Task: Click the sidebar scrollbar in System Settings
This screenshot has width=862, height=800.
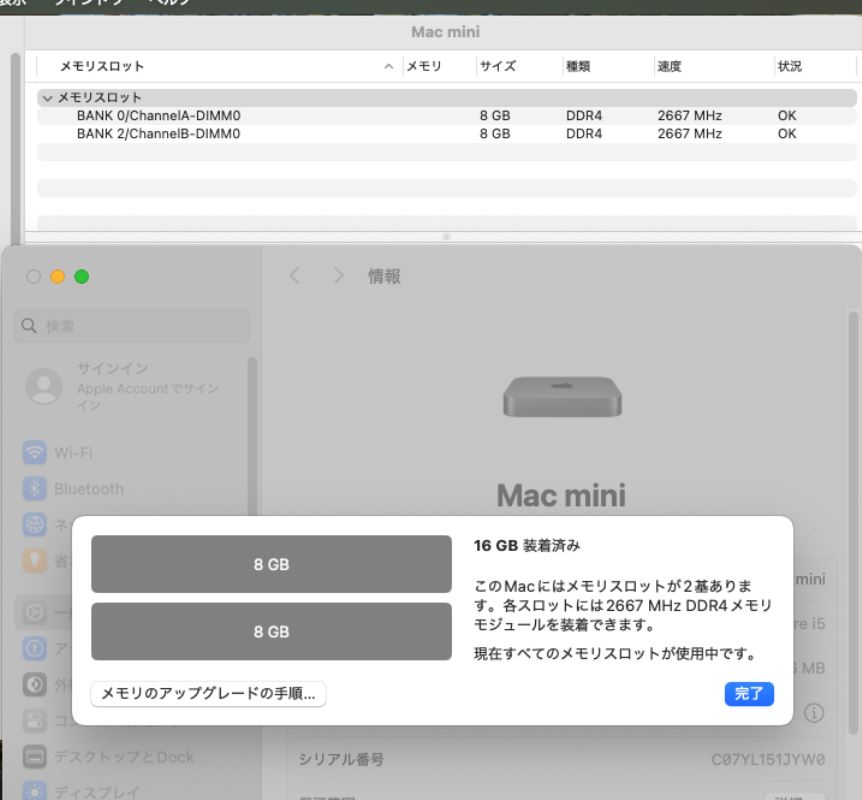Action: tap(252, 437)
